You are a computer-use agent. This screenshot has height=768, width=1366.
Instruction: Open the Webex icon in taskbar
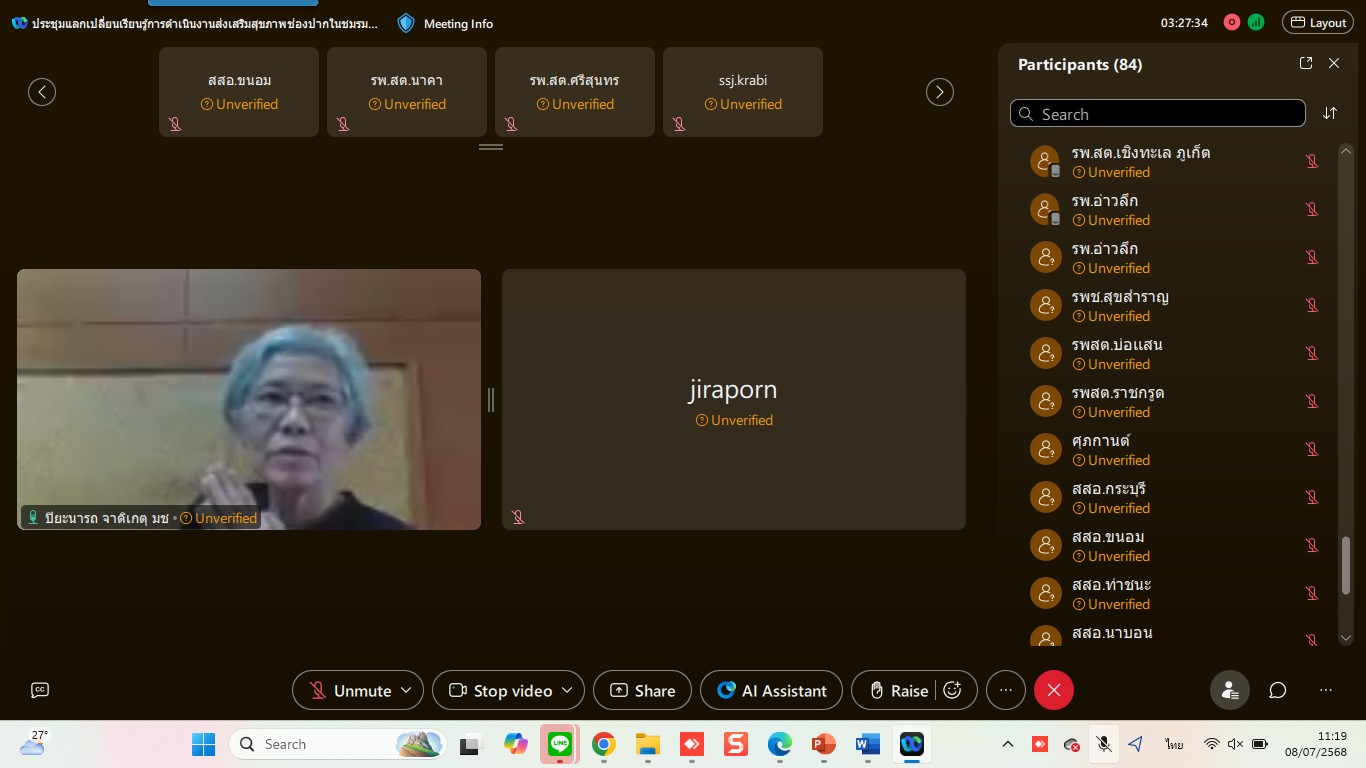click(911, 744)
